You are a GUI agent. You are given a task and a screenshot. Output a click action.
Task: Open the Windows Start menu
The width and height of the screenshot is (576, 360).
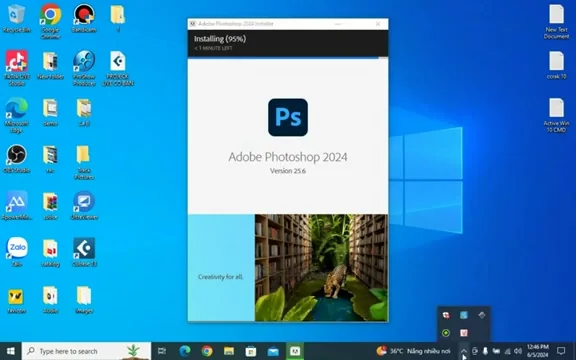click(11, 351)
